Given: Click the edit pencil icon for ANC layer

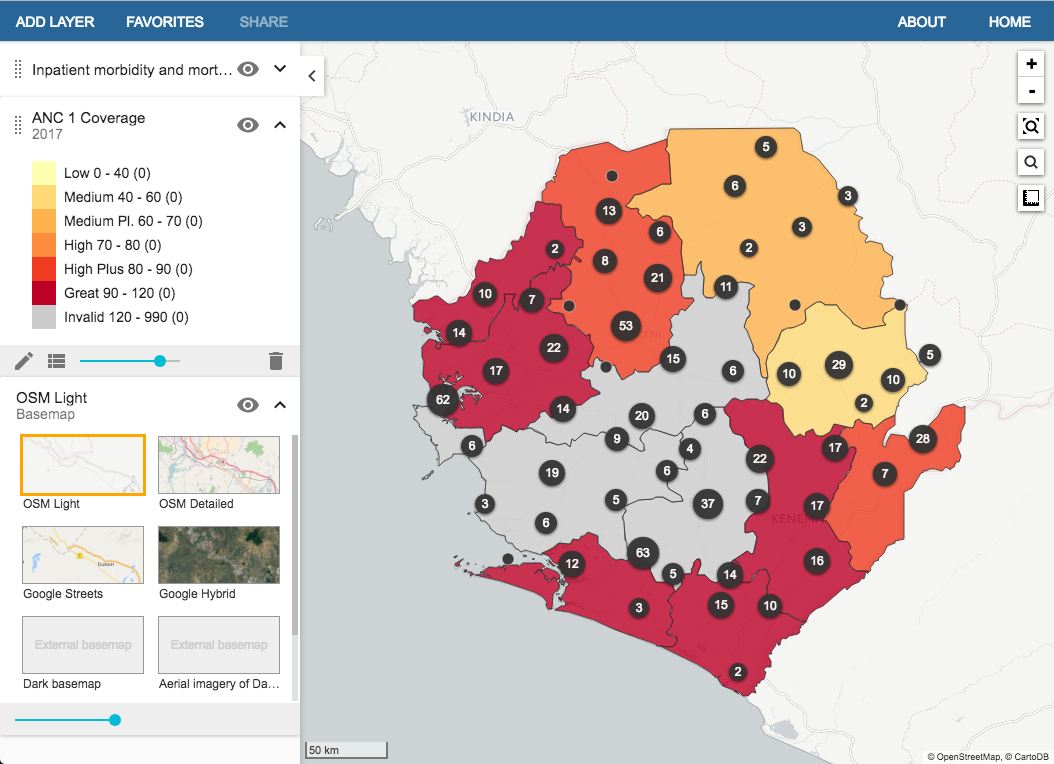Looking at the screenshot, I should [24, 361].
